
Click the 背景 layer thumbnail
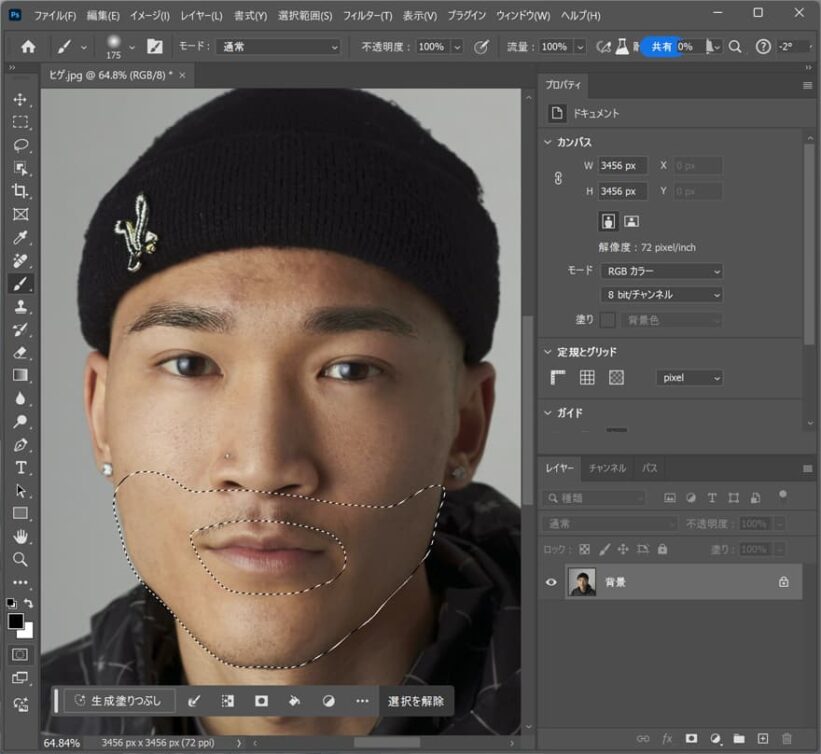click(583, 581)
